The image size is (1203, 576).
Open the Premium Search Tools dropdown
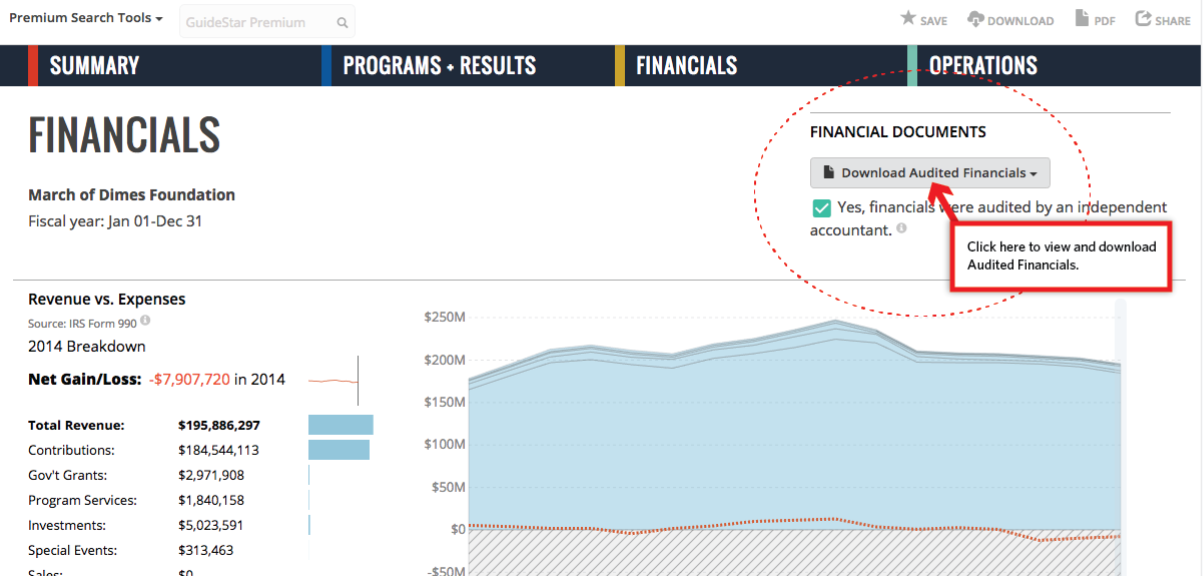click(x=85, y=17)
